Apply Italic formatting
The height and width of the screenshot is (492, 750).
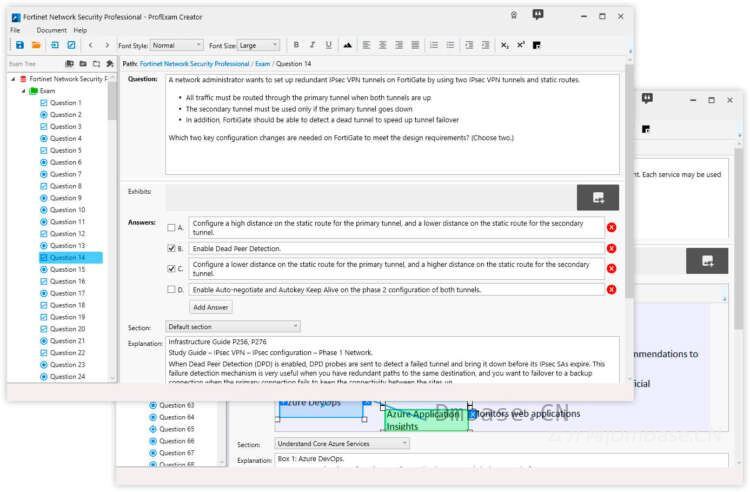(312, 45)
